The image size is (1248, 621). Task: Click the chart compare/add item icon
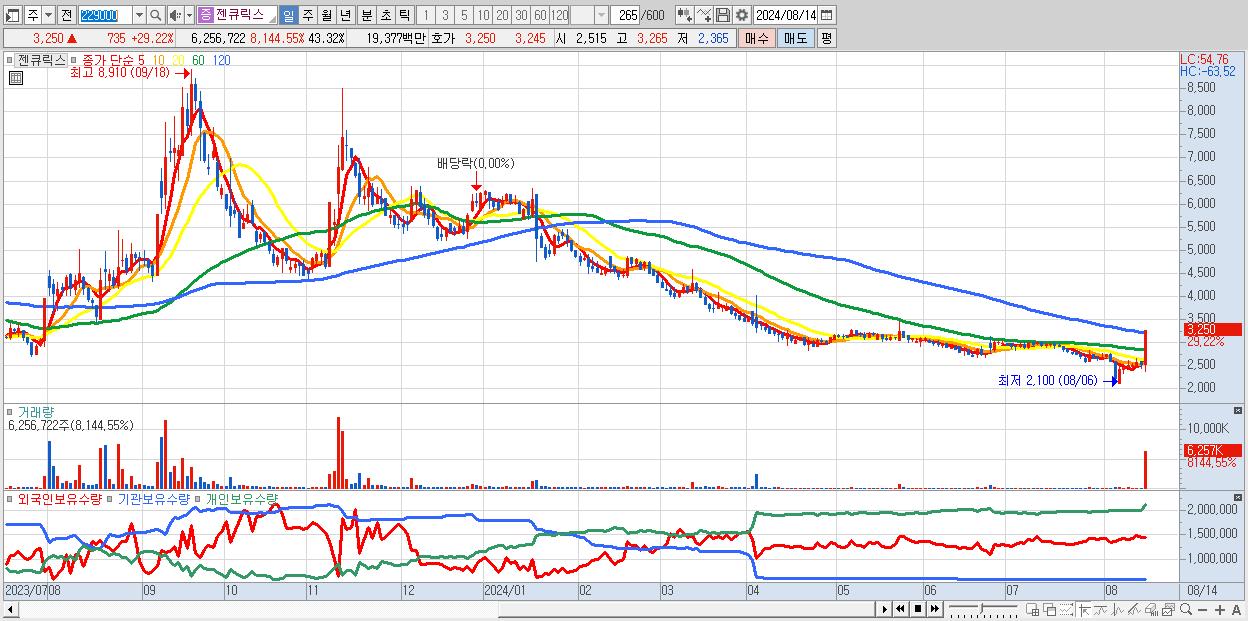(684, 15)
